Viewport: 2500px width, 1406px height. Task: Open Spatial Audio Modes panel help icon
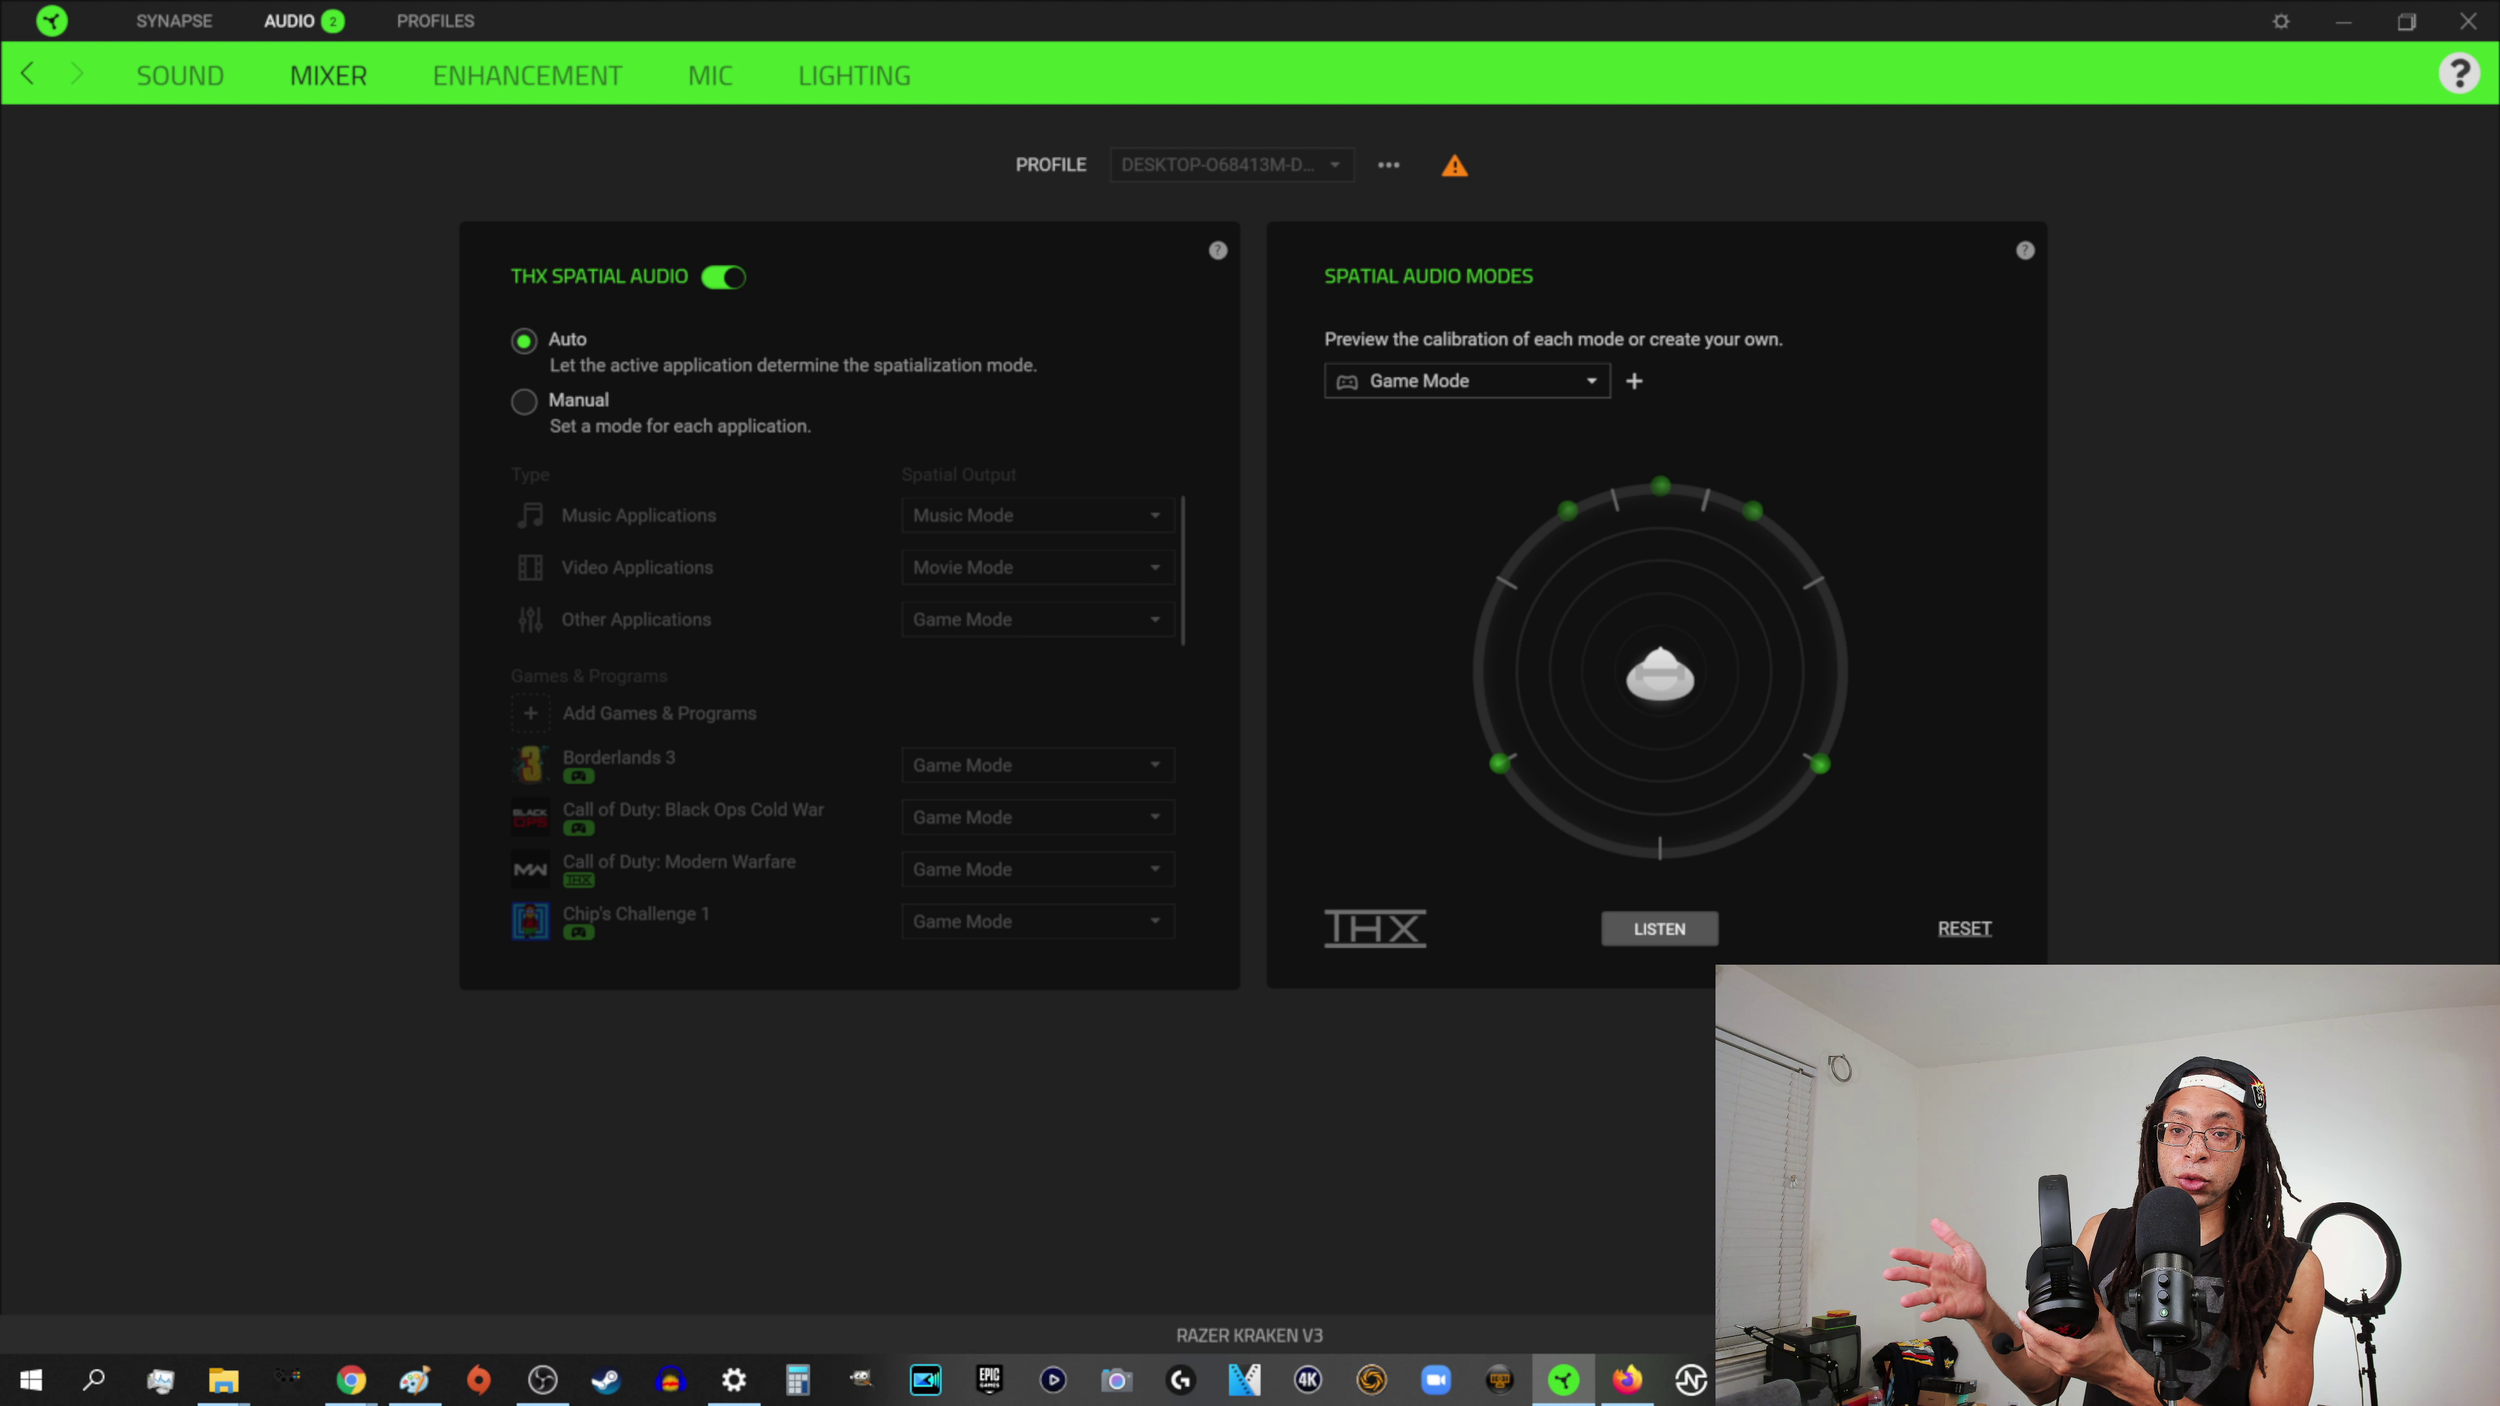(2024, 250)
